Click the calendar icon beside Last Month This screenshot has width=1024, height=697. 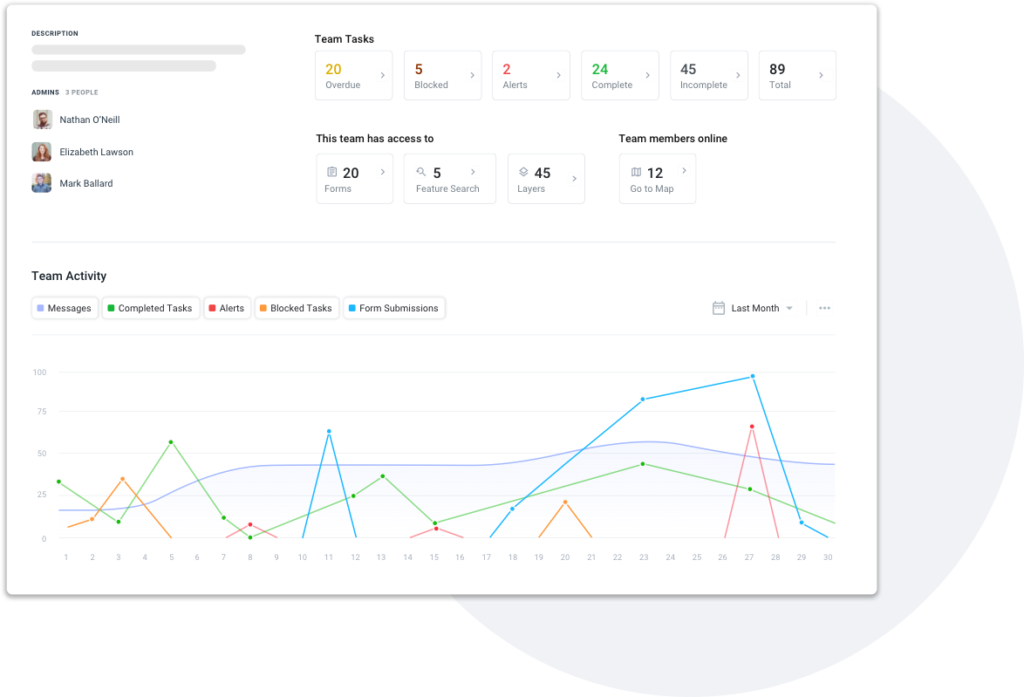[718, 308]
